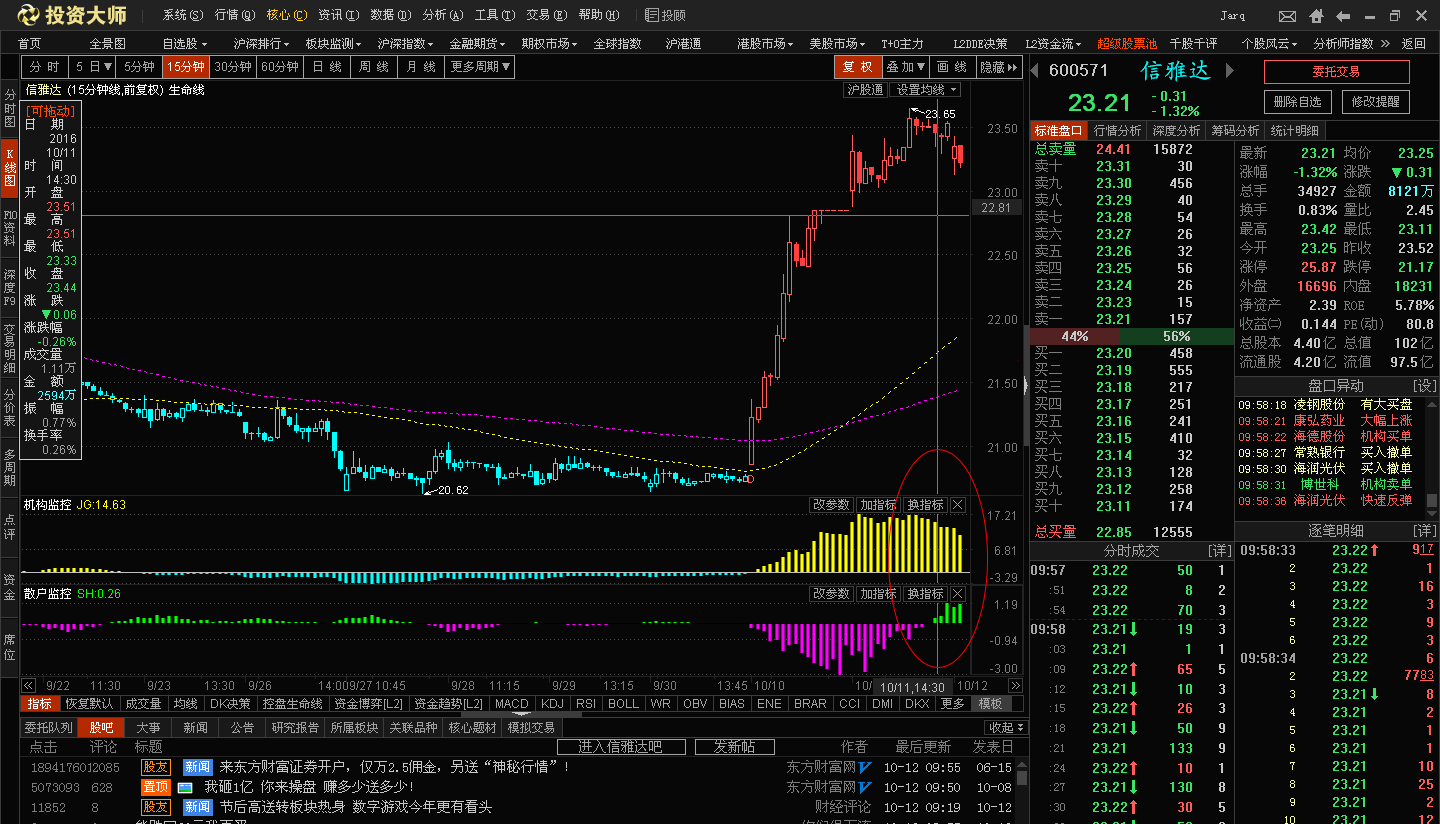Expand 隐藏 panel arrows
Screen dimensions: 1440x824
tap(999, 67)
